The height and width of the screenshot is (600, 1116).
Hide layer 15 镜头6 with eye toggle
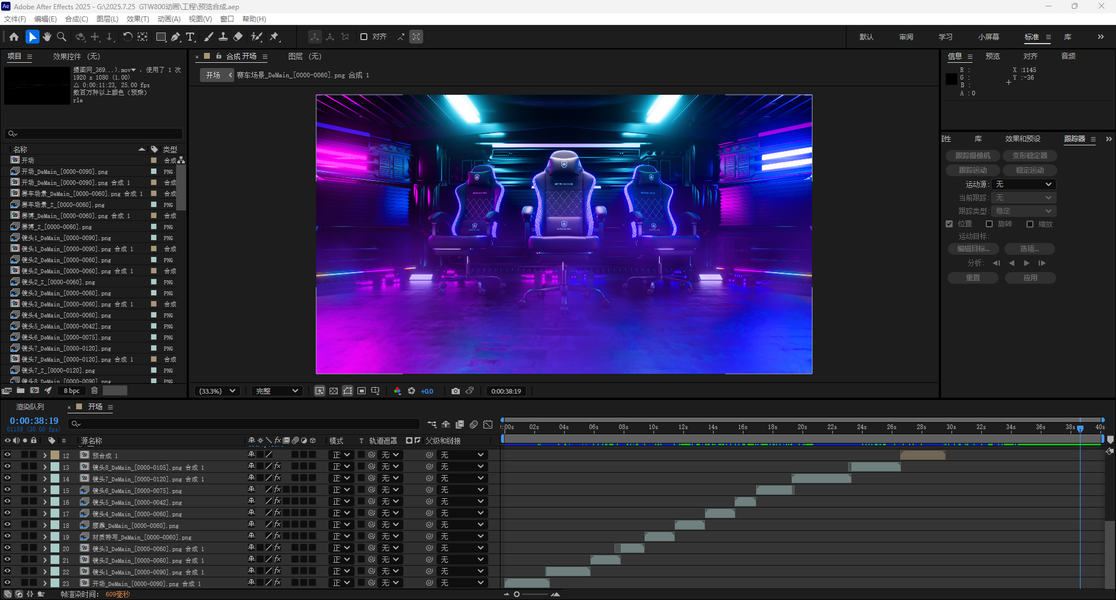[8, 490]
